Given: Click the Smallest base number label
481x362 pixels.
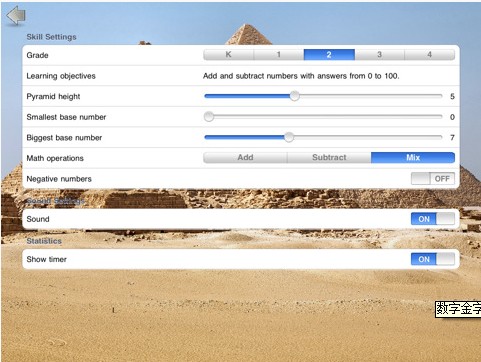Looking at the screenshot, I should tap(66, 117).
